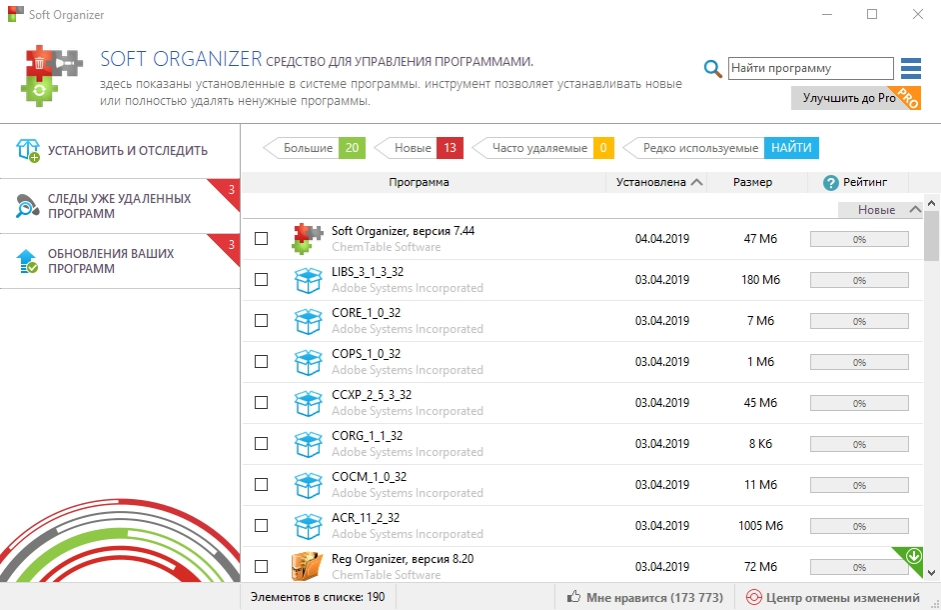Click the Soft Organizer 0% rating bar

859,239
